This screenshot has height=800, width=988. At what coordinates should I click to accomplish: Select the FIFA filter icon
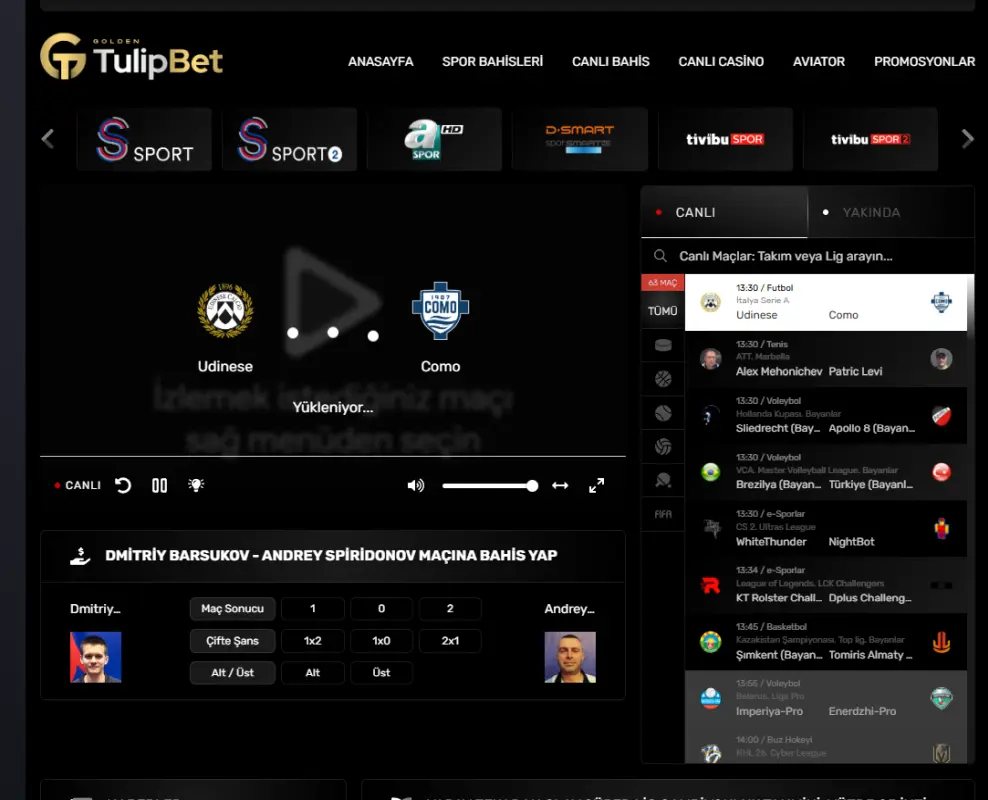click(663, 514)
